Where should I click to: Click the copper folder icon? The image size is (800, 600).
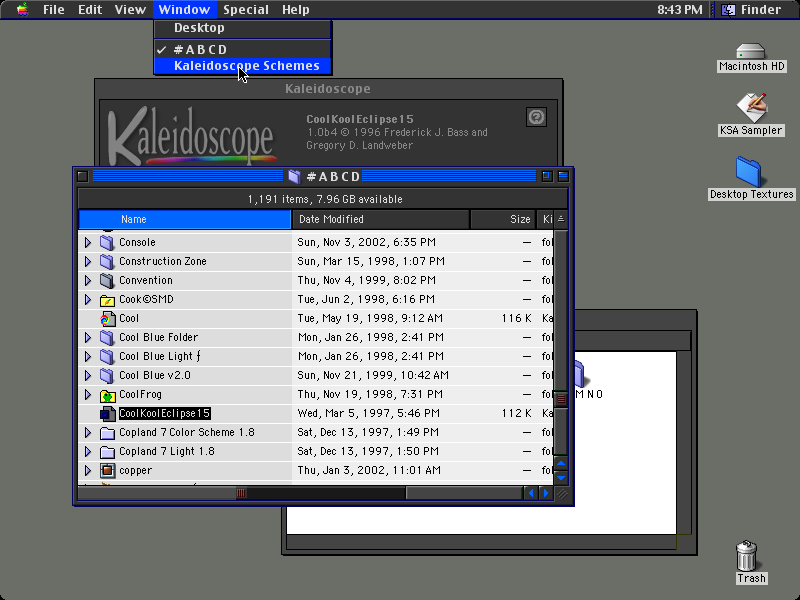[107, 470]
